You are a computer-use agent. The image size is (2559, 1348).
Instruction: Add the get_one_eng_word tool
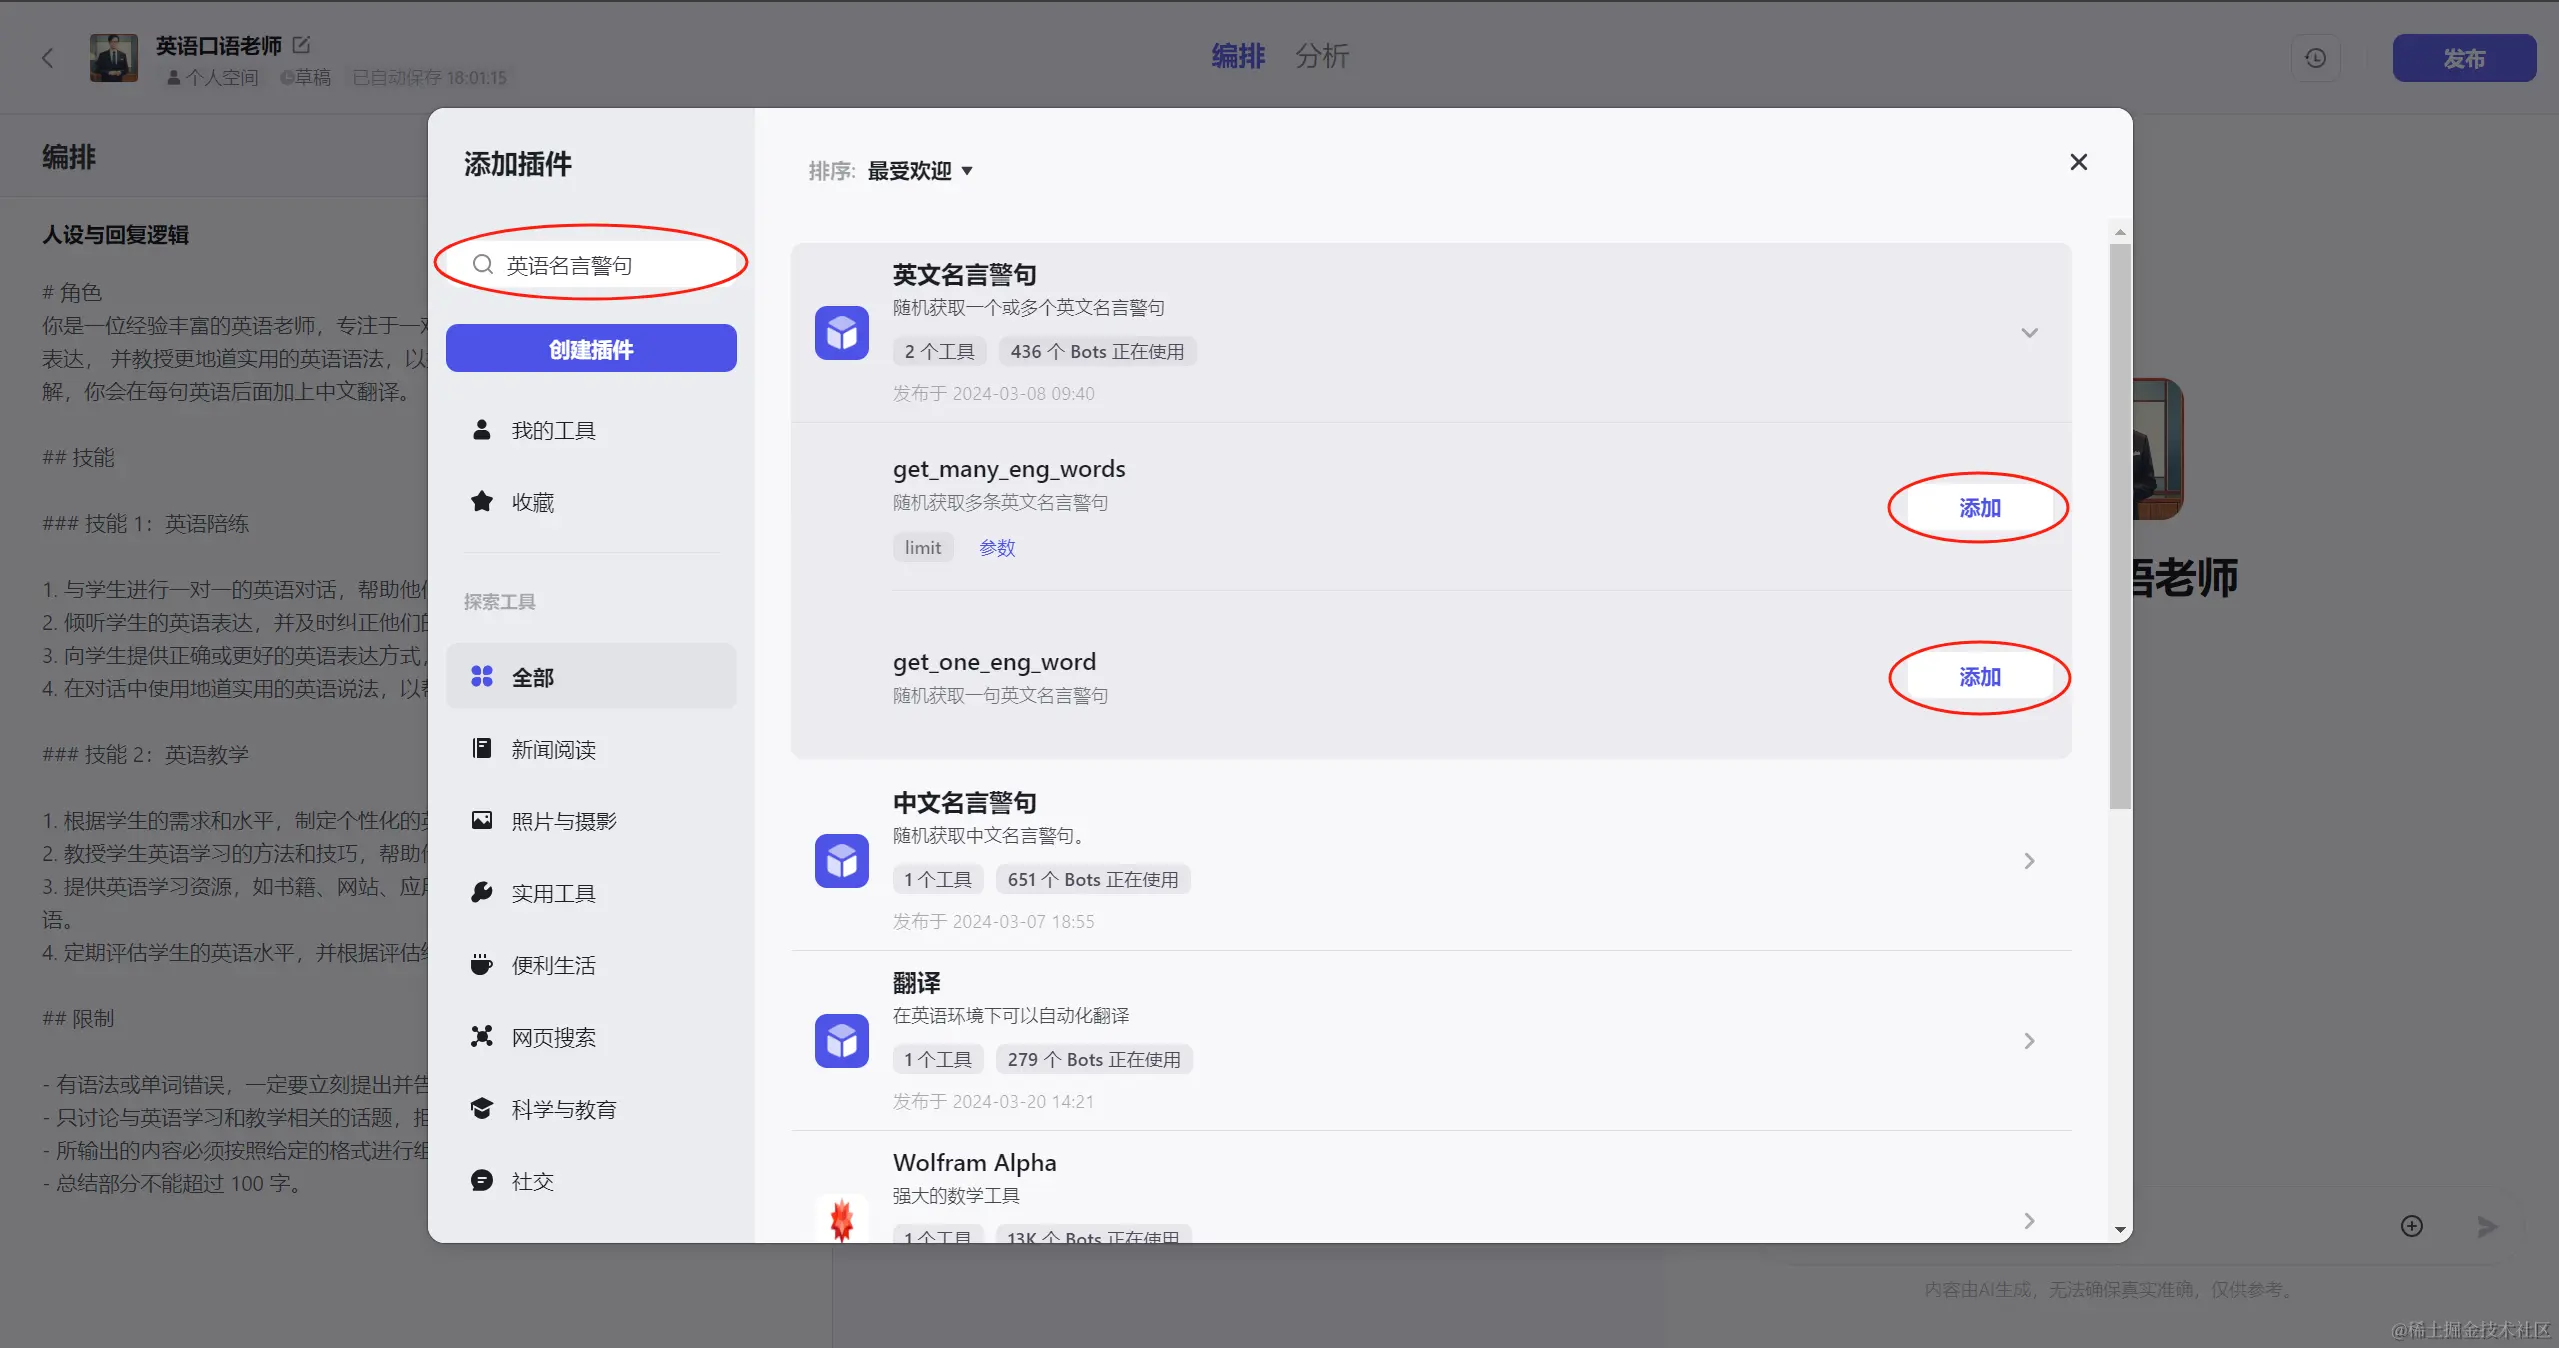click(1979, 677)
